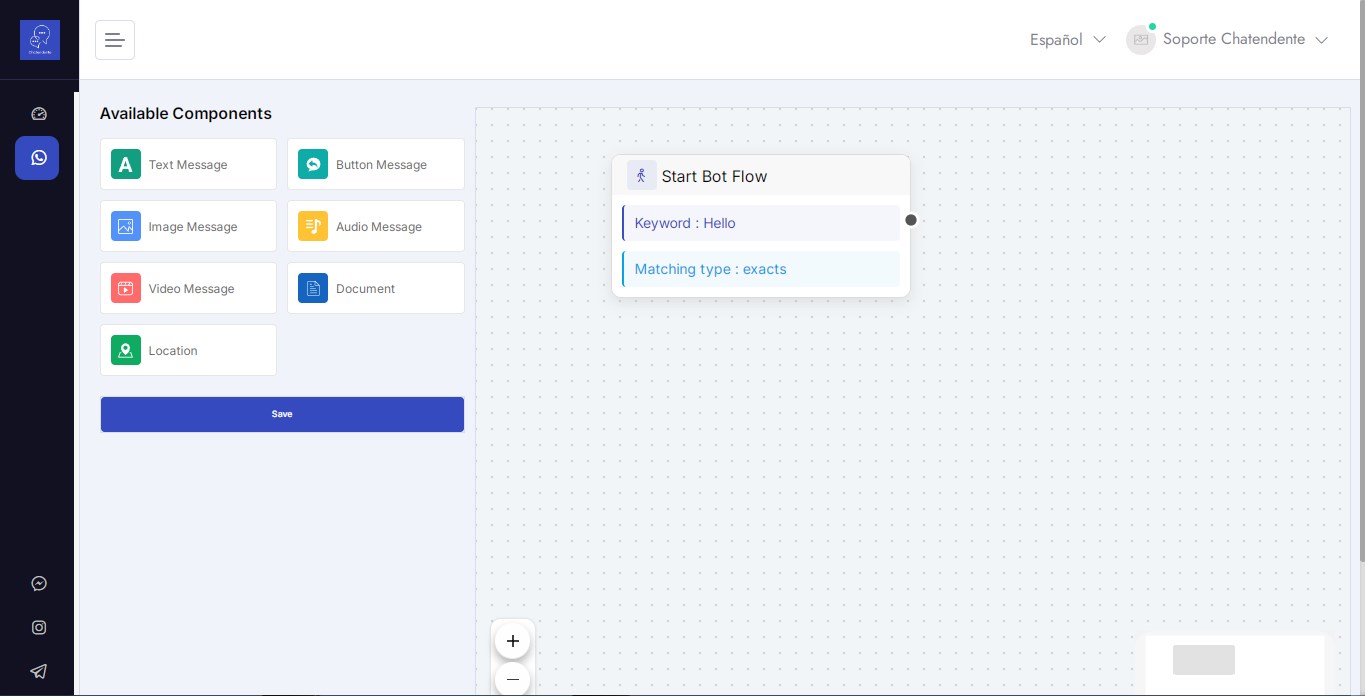The width and height of the screenshot is (1365, 696).
Task: Open Telegram section in sidebar
Action: tap(38, 672)
